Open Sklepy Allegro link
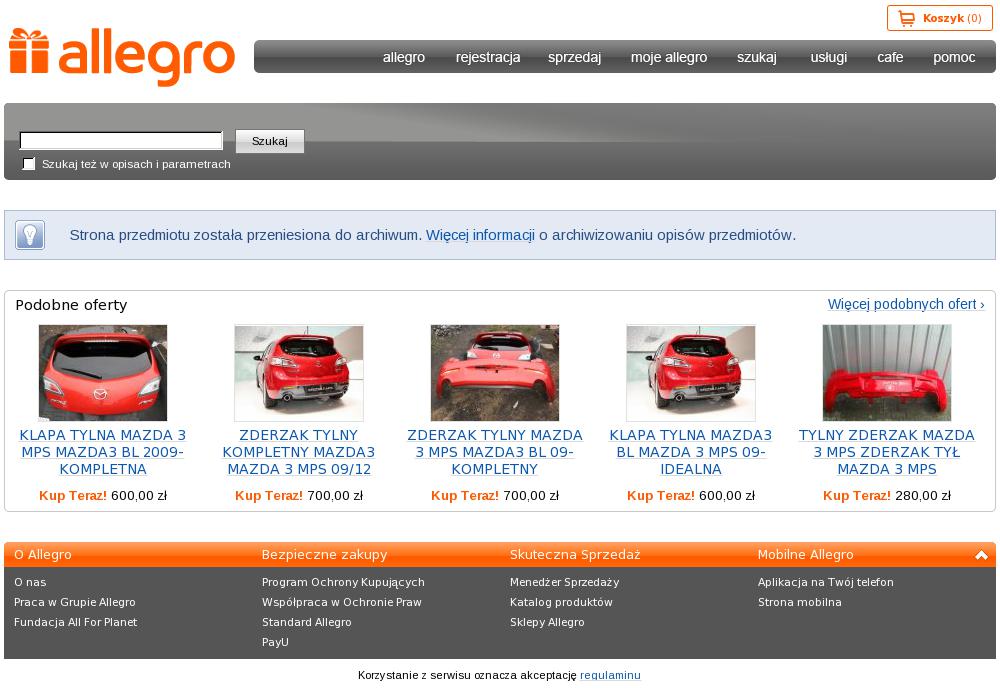 pos(547,622)
